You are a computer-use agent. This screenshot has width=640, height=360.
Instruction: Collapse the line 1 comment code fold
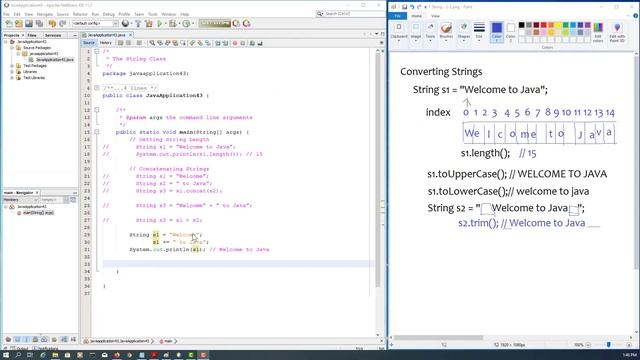pyautogui.click(x=97, y=51)
